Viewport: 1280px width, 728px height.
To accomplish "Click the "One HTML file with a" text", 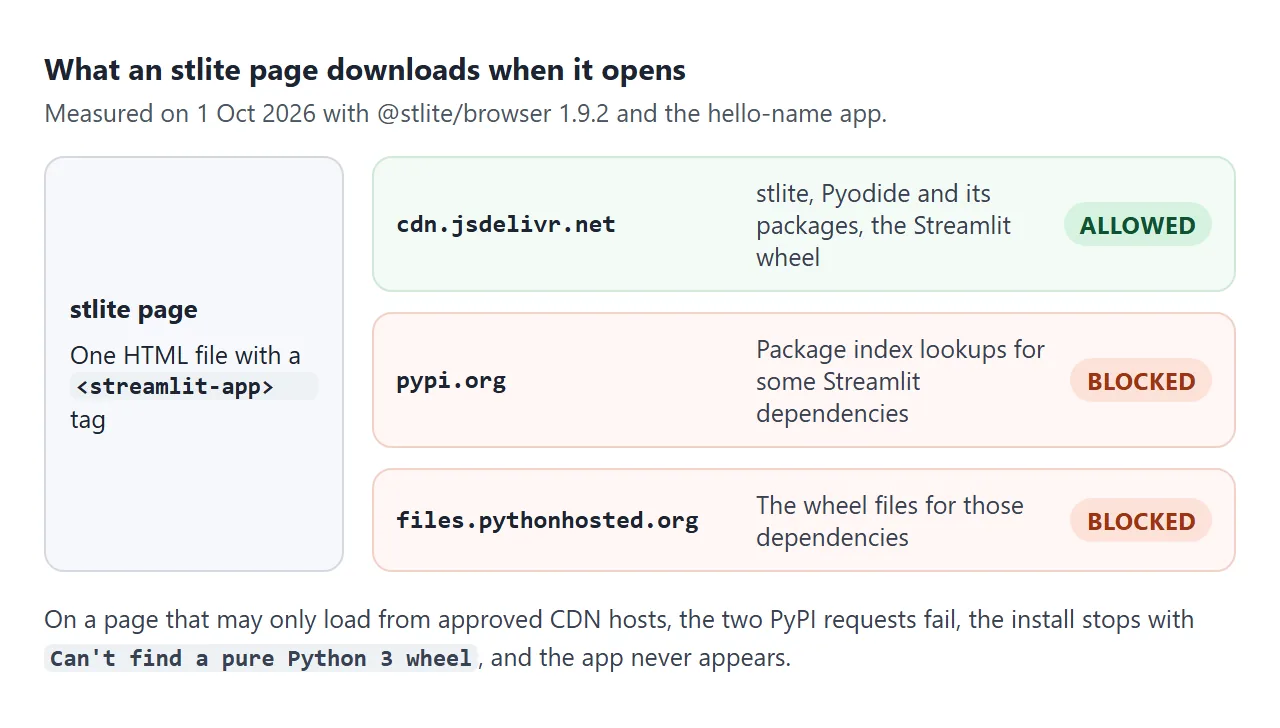I will [185, 356].
